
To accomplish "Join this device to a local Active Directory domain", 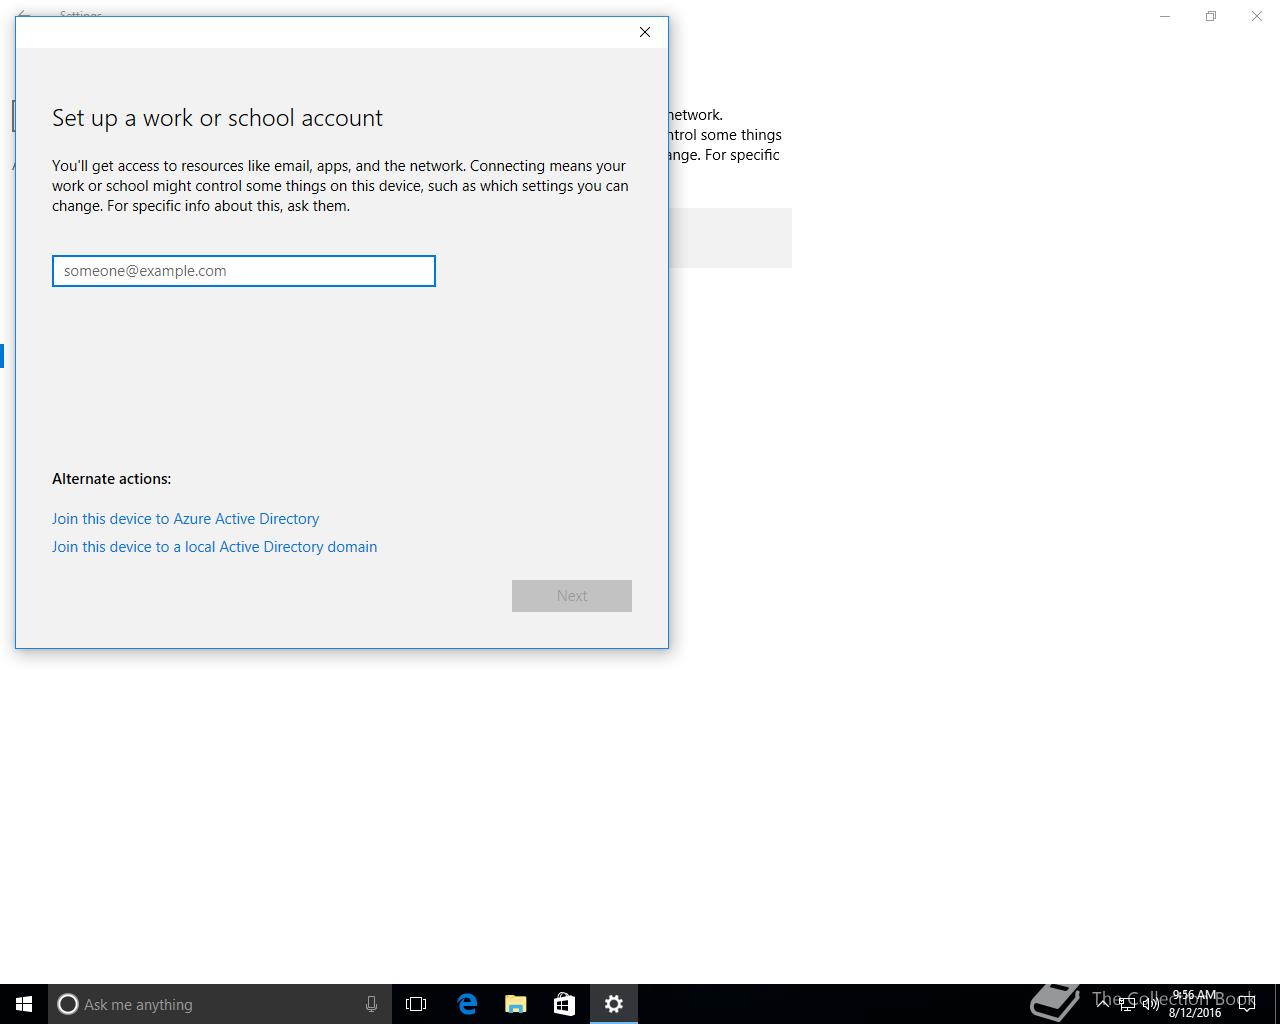I will pyautogui.click(x=214, y=547).
